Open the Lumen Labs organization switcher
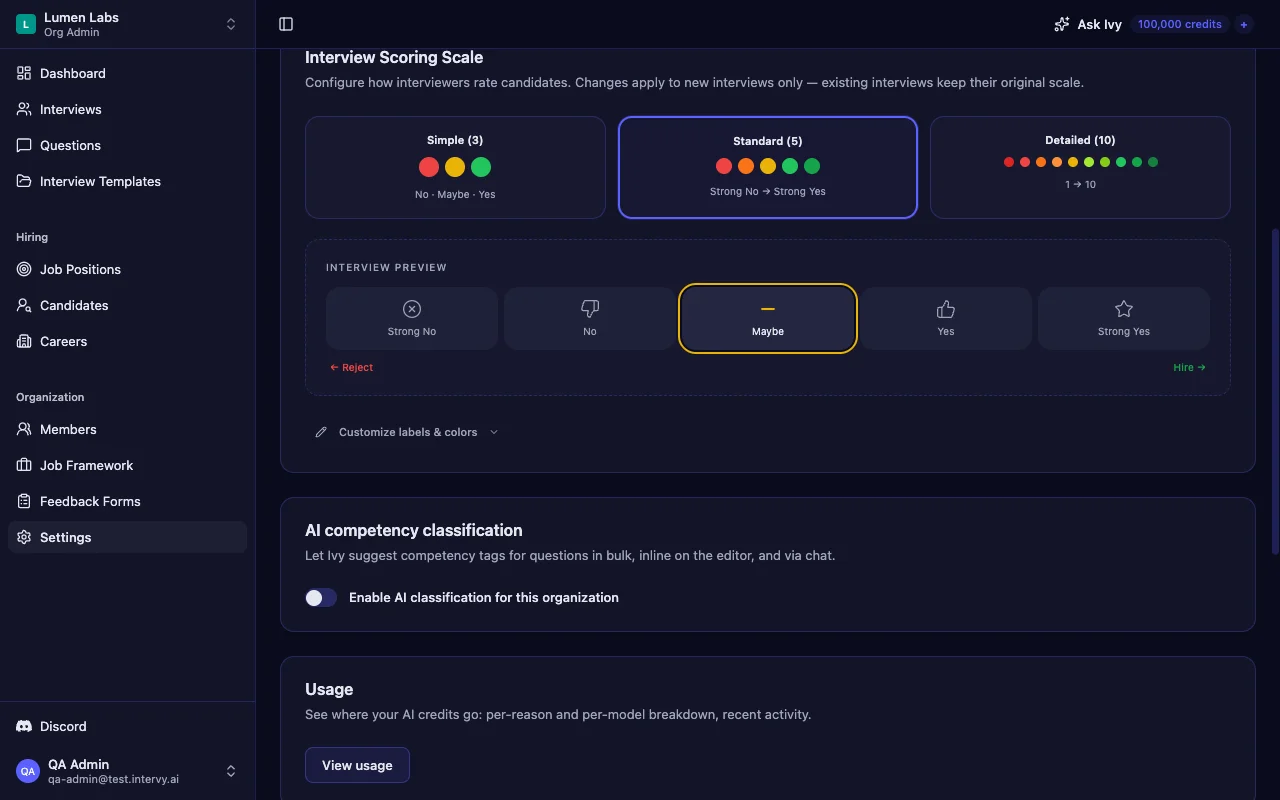The width and height of the screenshot is (1280, 800). [127, 24]
